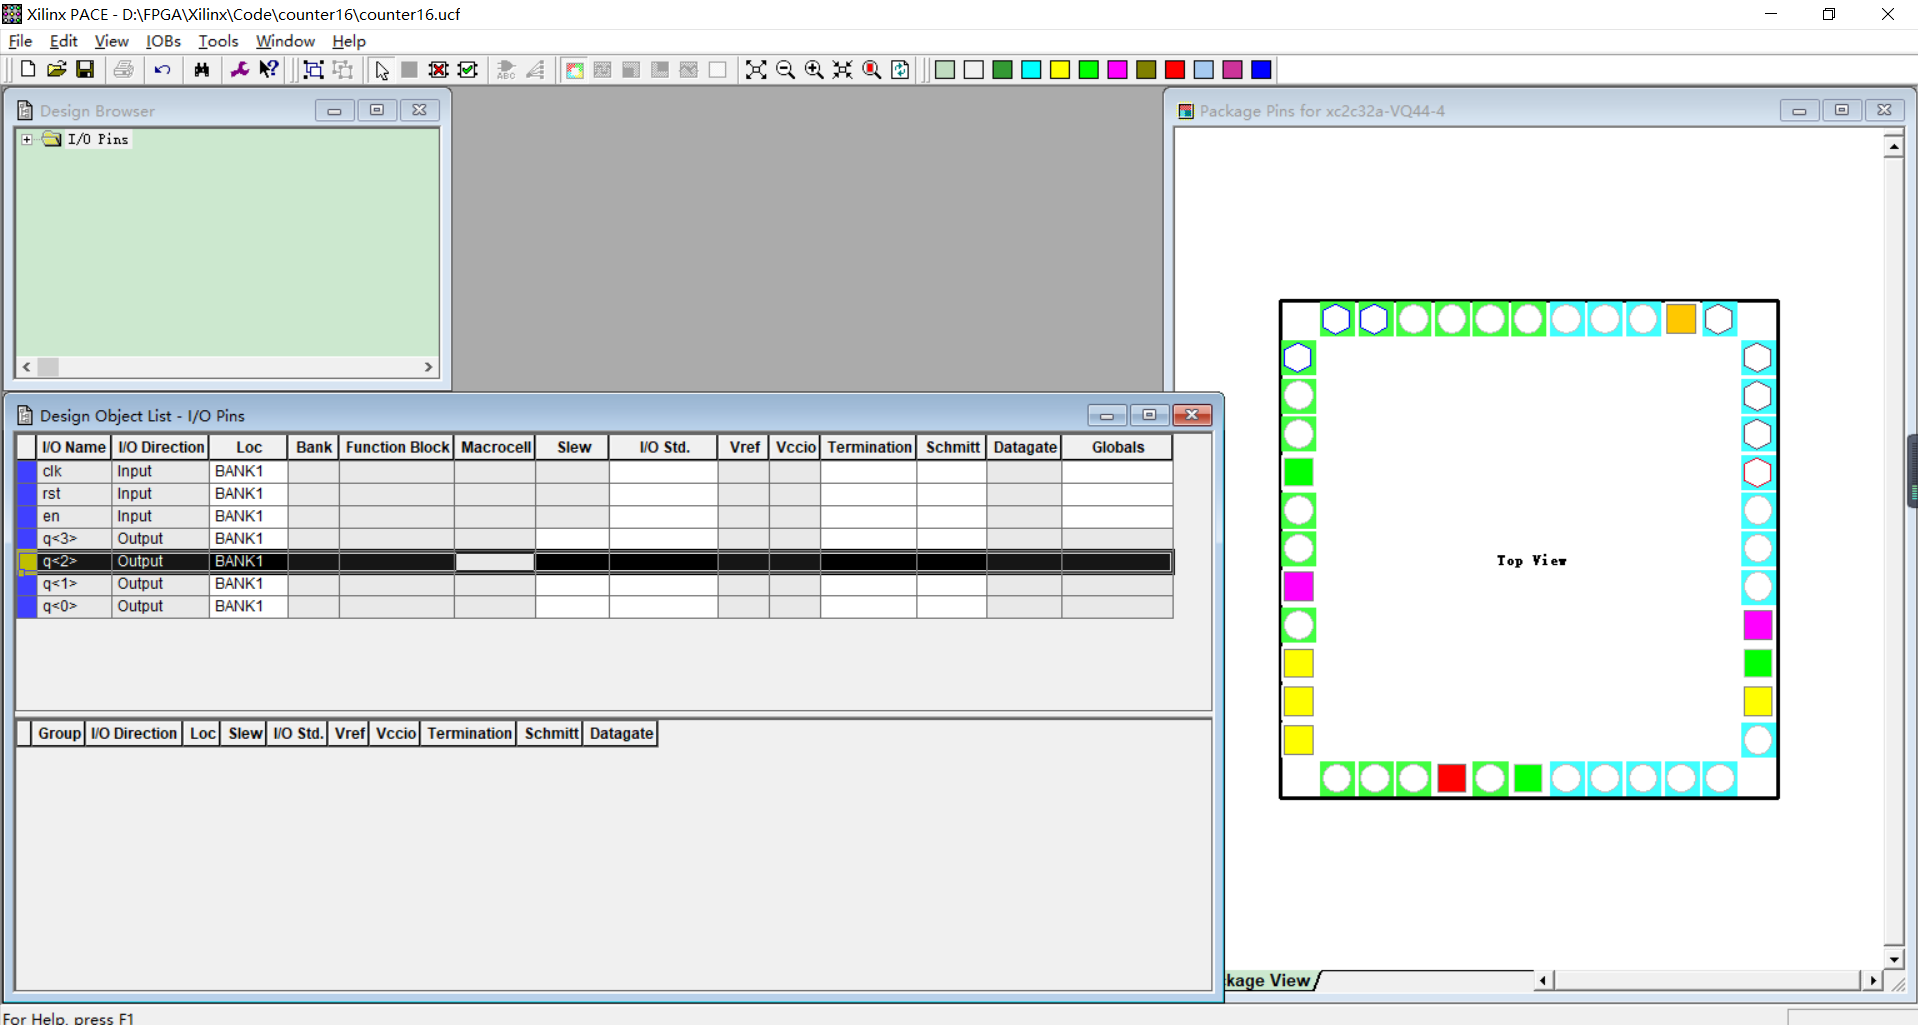Screen dimensions: 1918x1025
Task: Click the Globals column header
Action: coord(1117,447)
